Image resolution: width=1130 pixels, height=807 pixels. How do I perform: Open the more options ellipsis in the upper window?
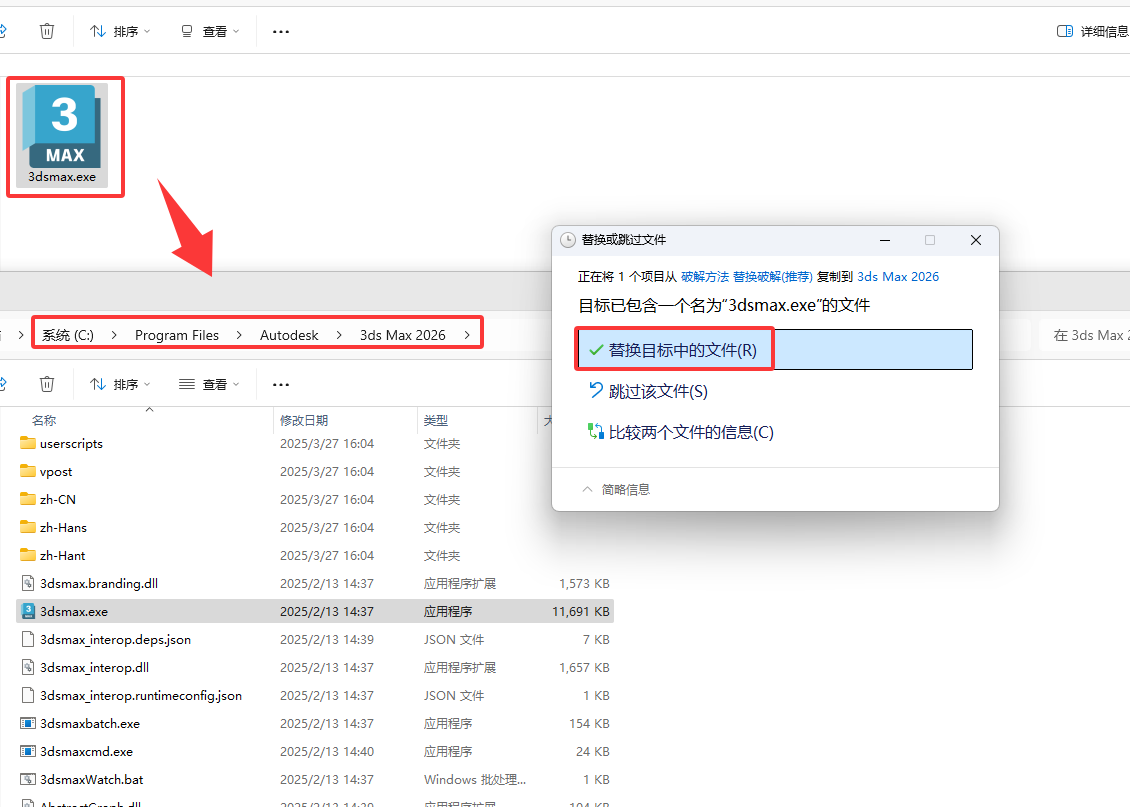[281, 32]
